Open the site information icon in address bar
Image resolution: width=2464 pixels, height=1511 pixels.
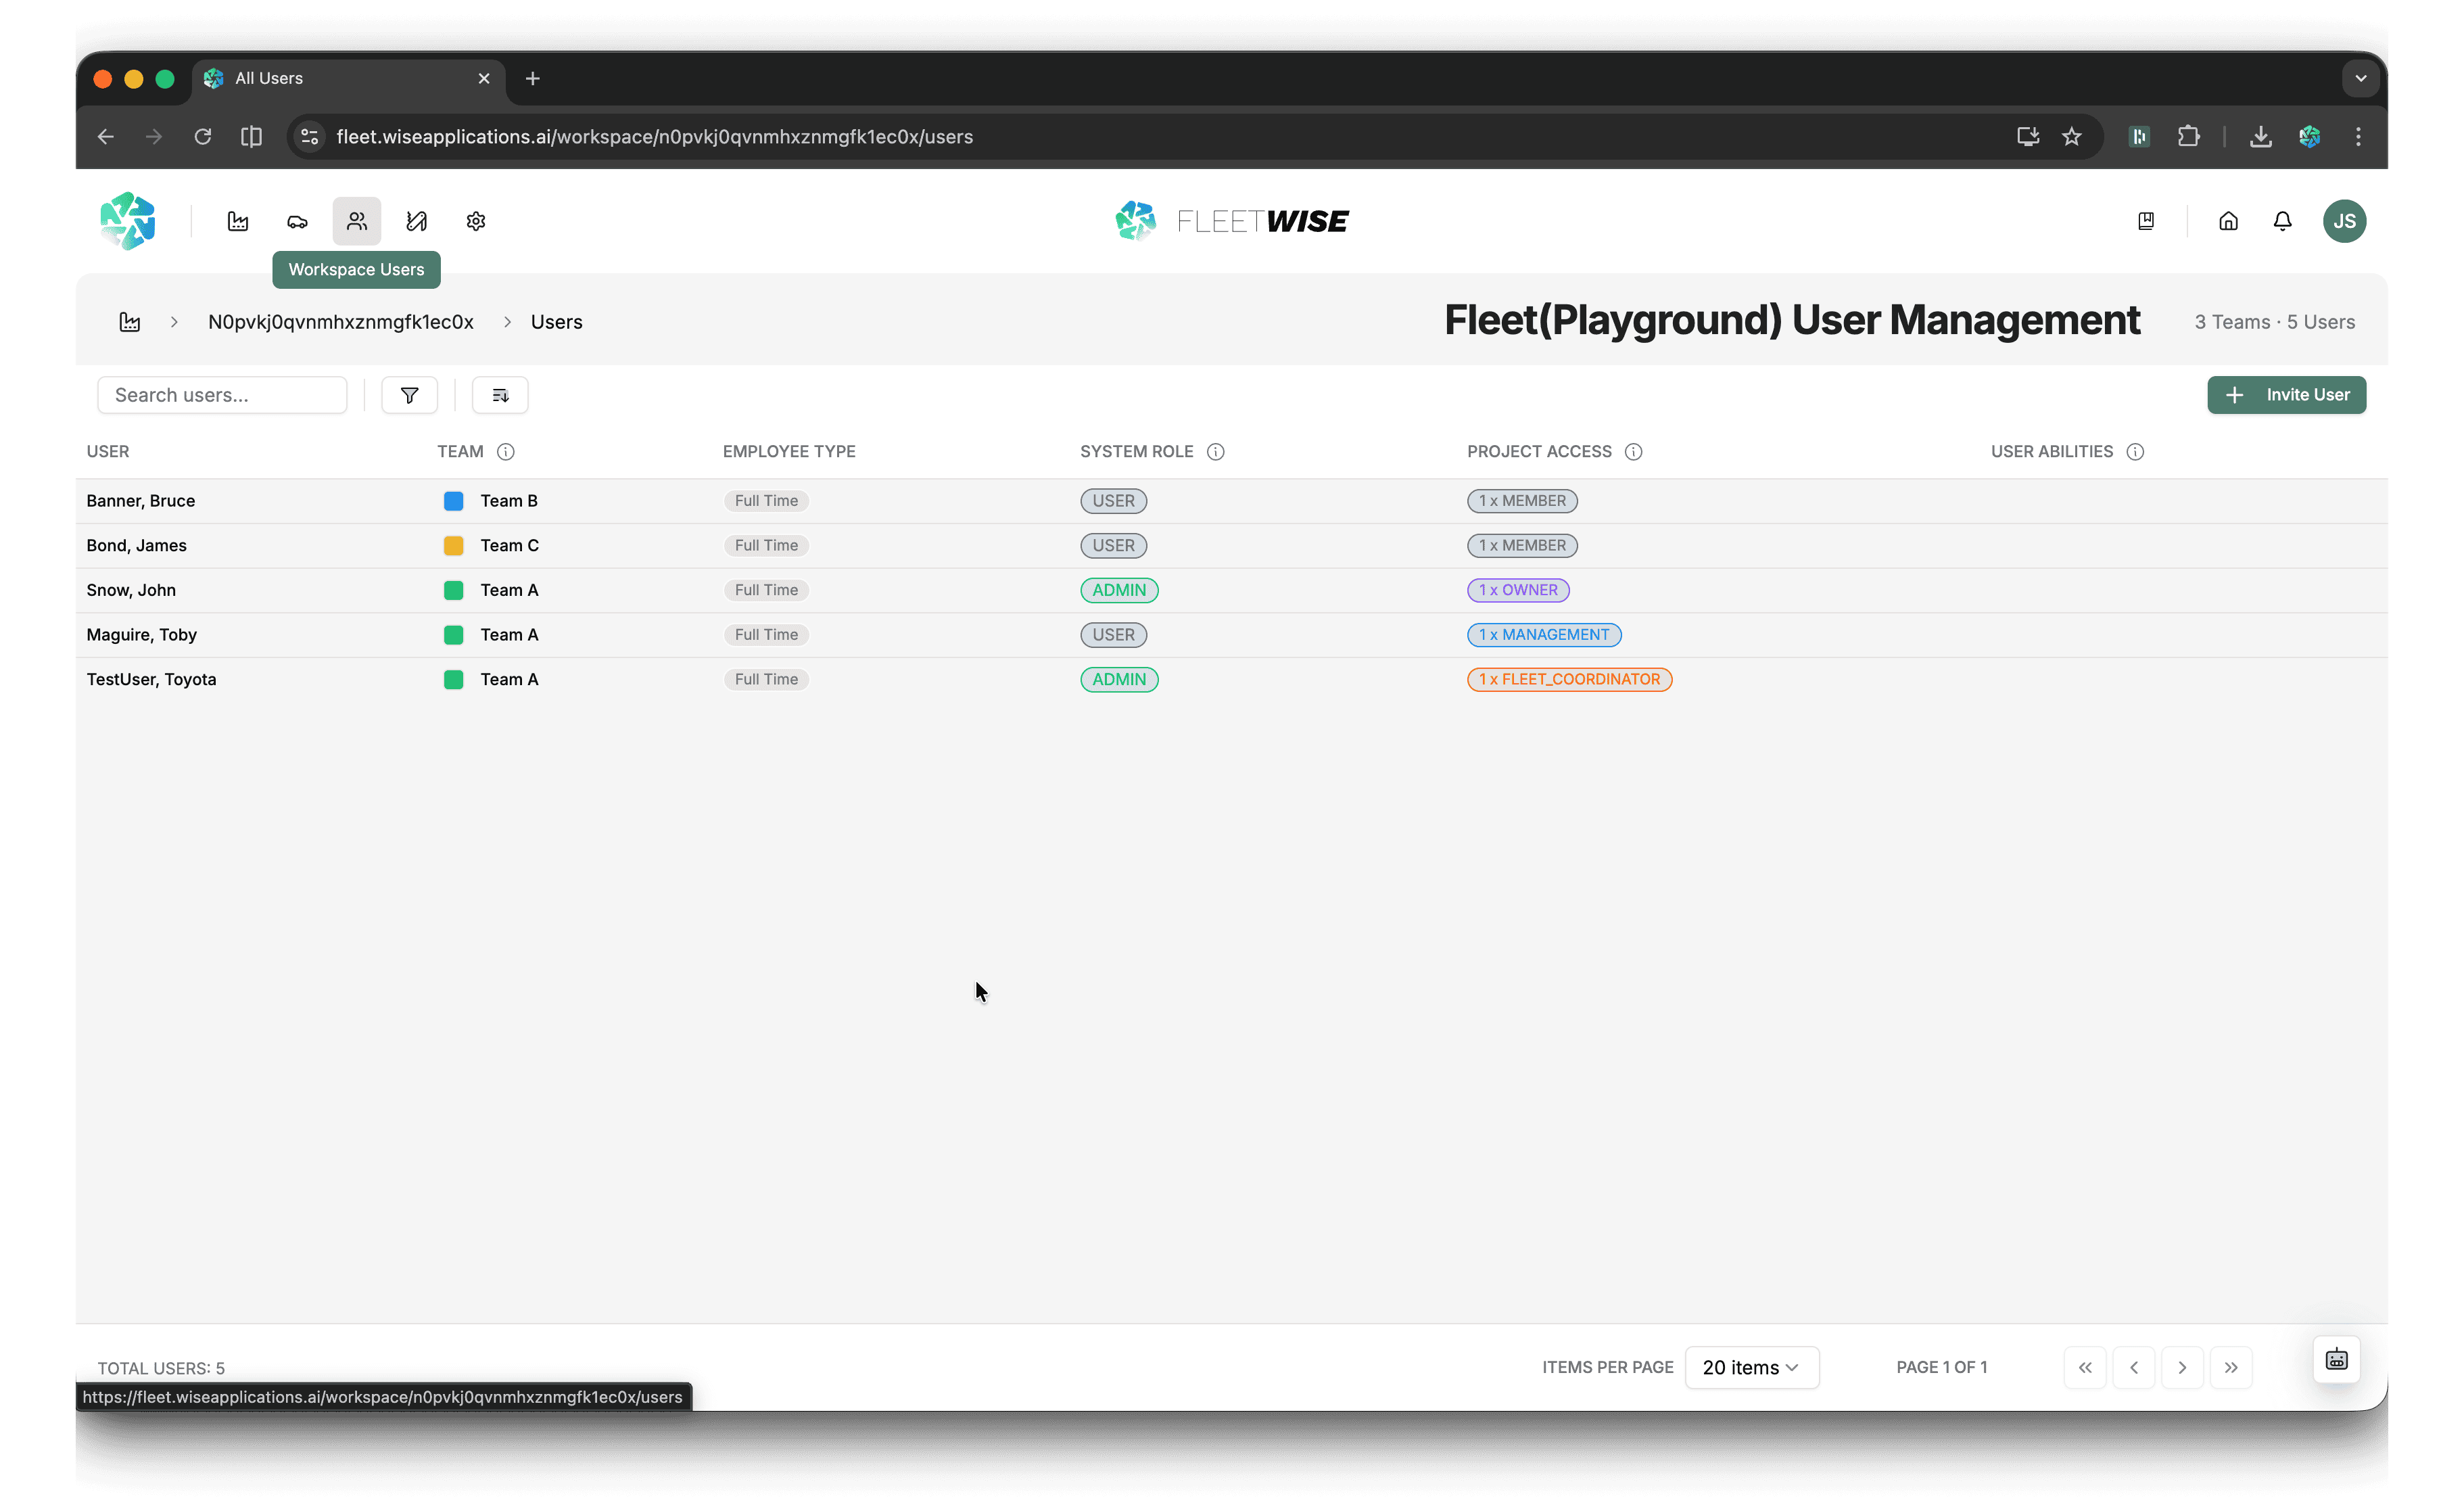(310, 136)
